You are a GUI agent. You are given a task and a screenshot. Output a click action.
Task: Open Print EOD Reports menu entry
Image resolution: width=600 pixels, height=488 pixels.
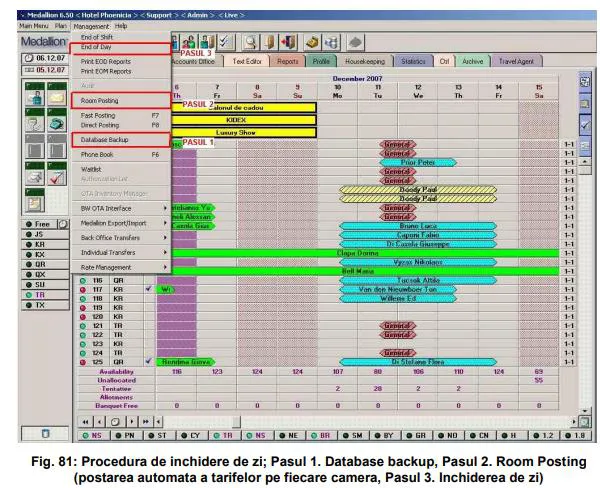tap(121, 61)
